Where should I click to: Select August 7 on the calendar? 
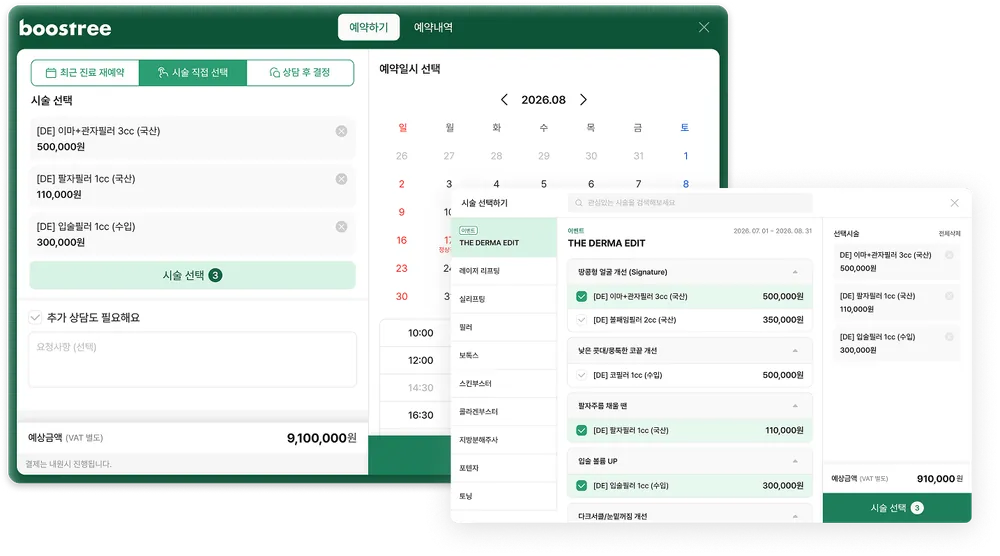coord(638,184)
